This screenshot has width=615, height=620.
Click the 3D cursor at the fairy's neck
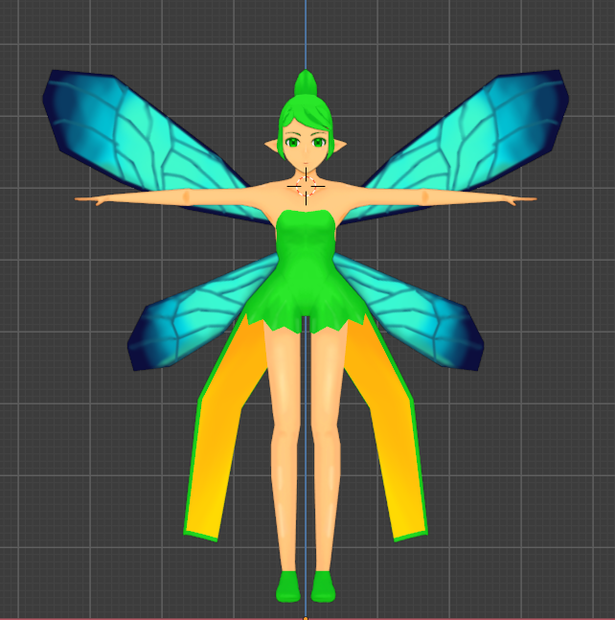[306, 186]
